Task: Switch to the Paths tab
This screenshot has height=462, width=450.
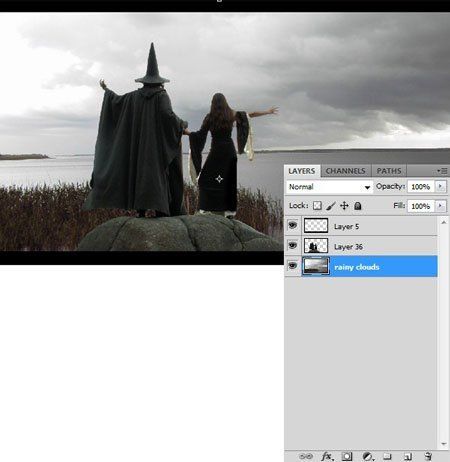Action: [389, 171]
